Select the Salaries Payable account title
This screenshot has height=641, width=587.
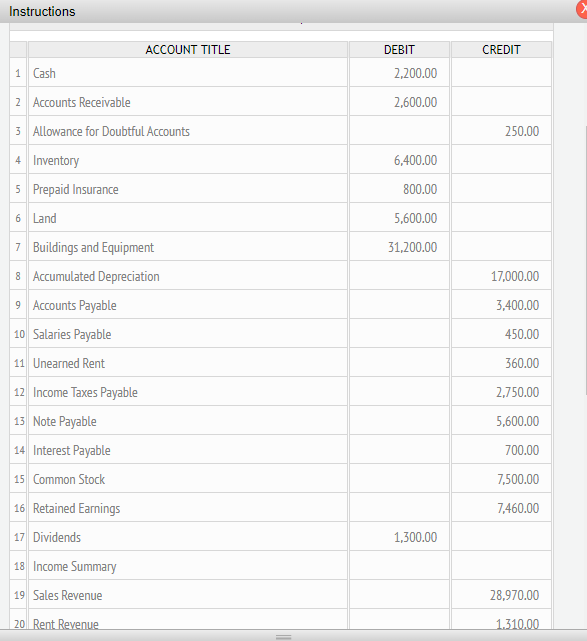72,334
